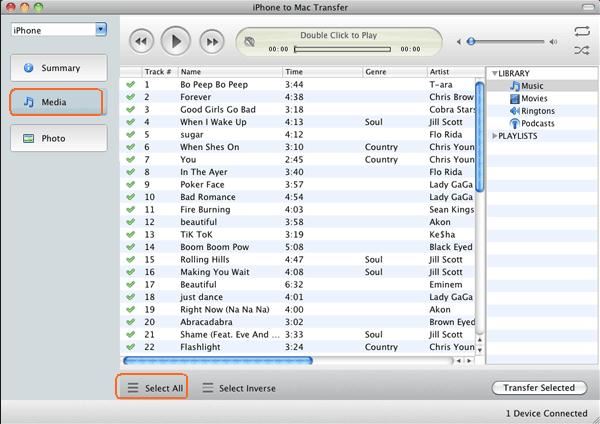Select the track named Boom Boom Pow
600x424 pixels.
pos(215,247)
